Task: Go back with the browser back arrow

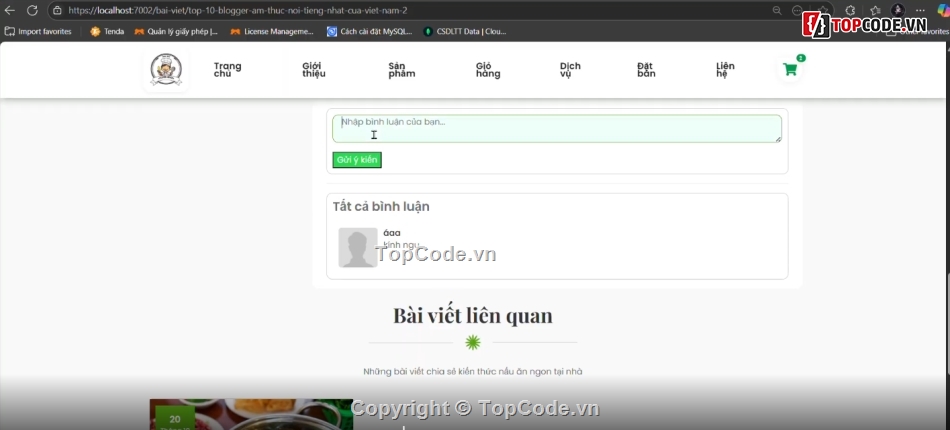Action: pos(10,10)
